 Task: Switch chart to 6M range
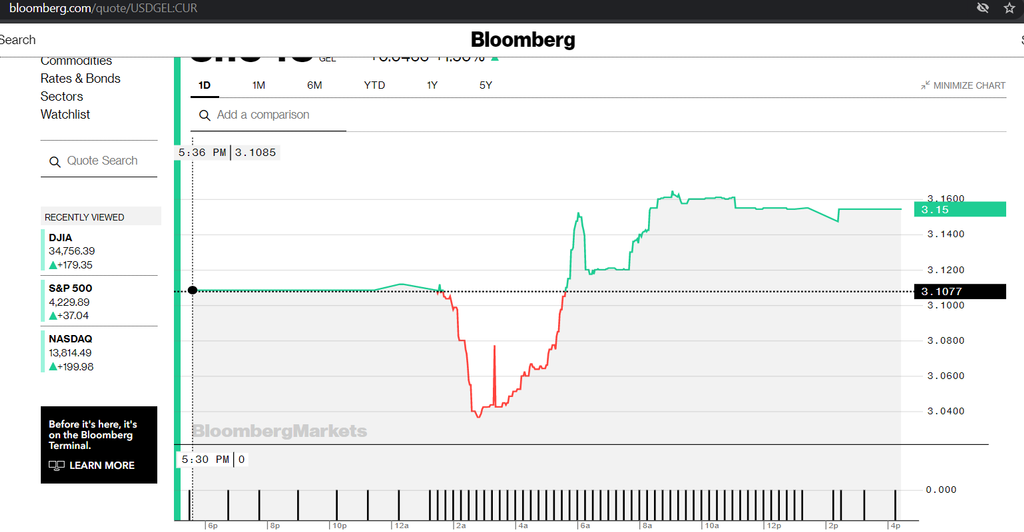(x=315, y=86)
